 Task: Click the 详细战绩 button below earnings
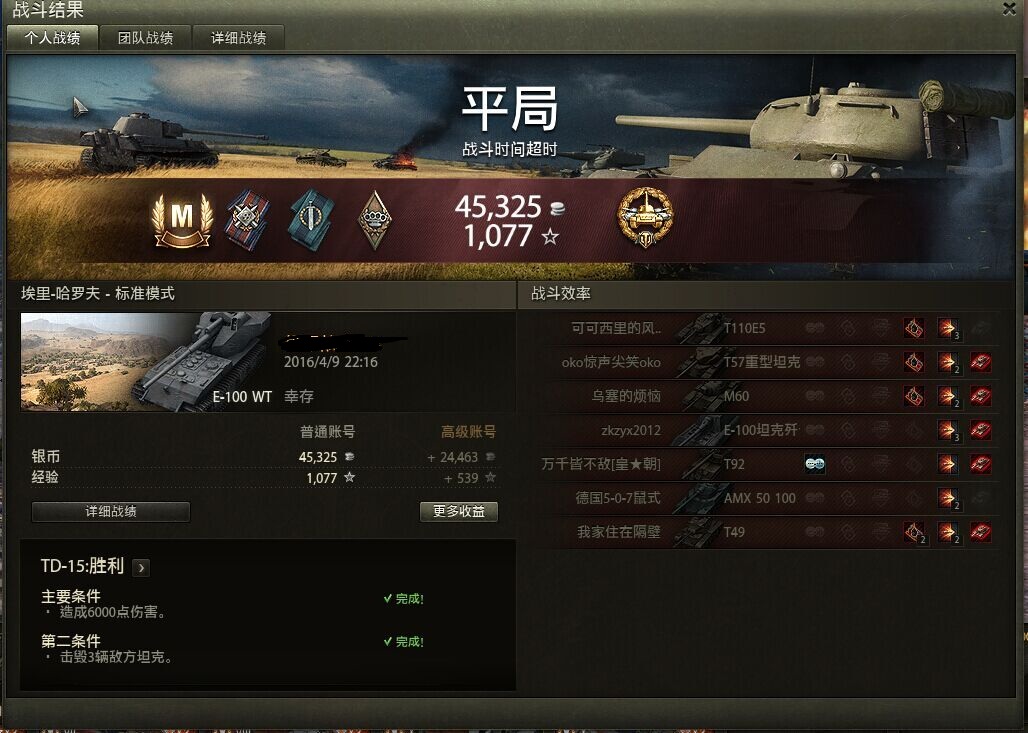(111, 511)
